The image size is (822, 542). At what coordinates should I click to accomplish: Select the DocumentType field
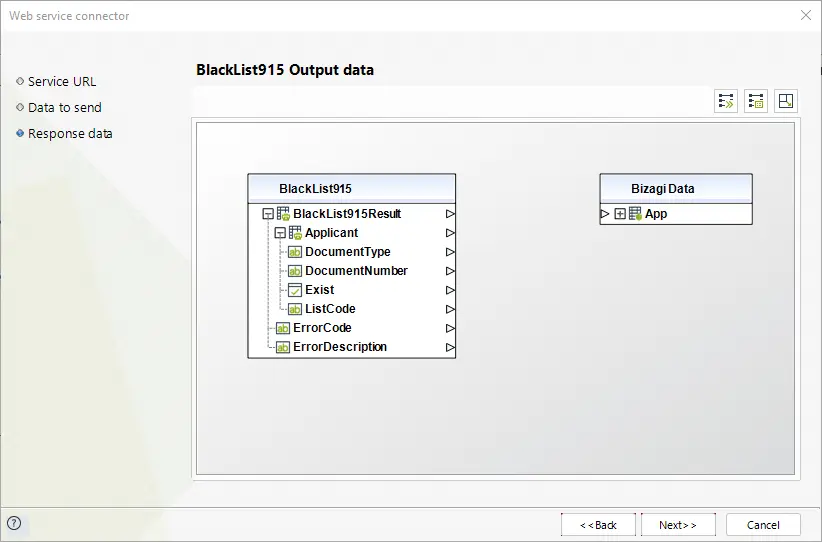click(352, 252)
